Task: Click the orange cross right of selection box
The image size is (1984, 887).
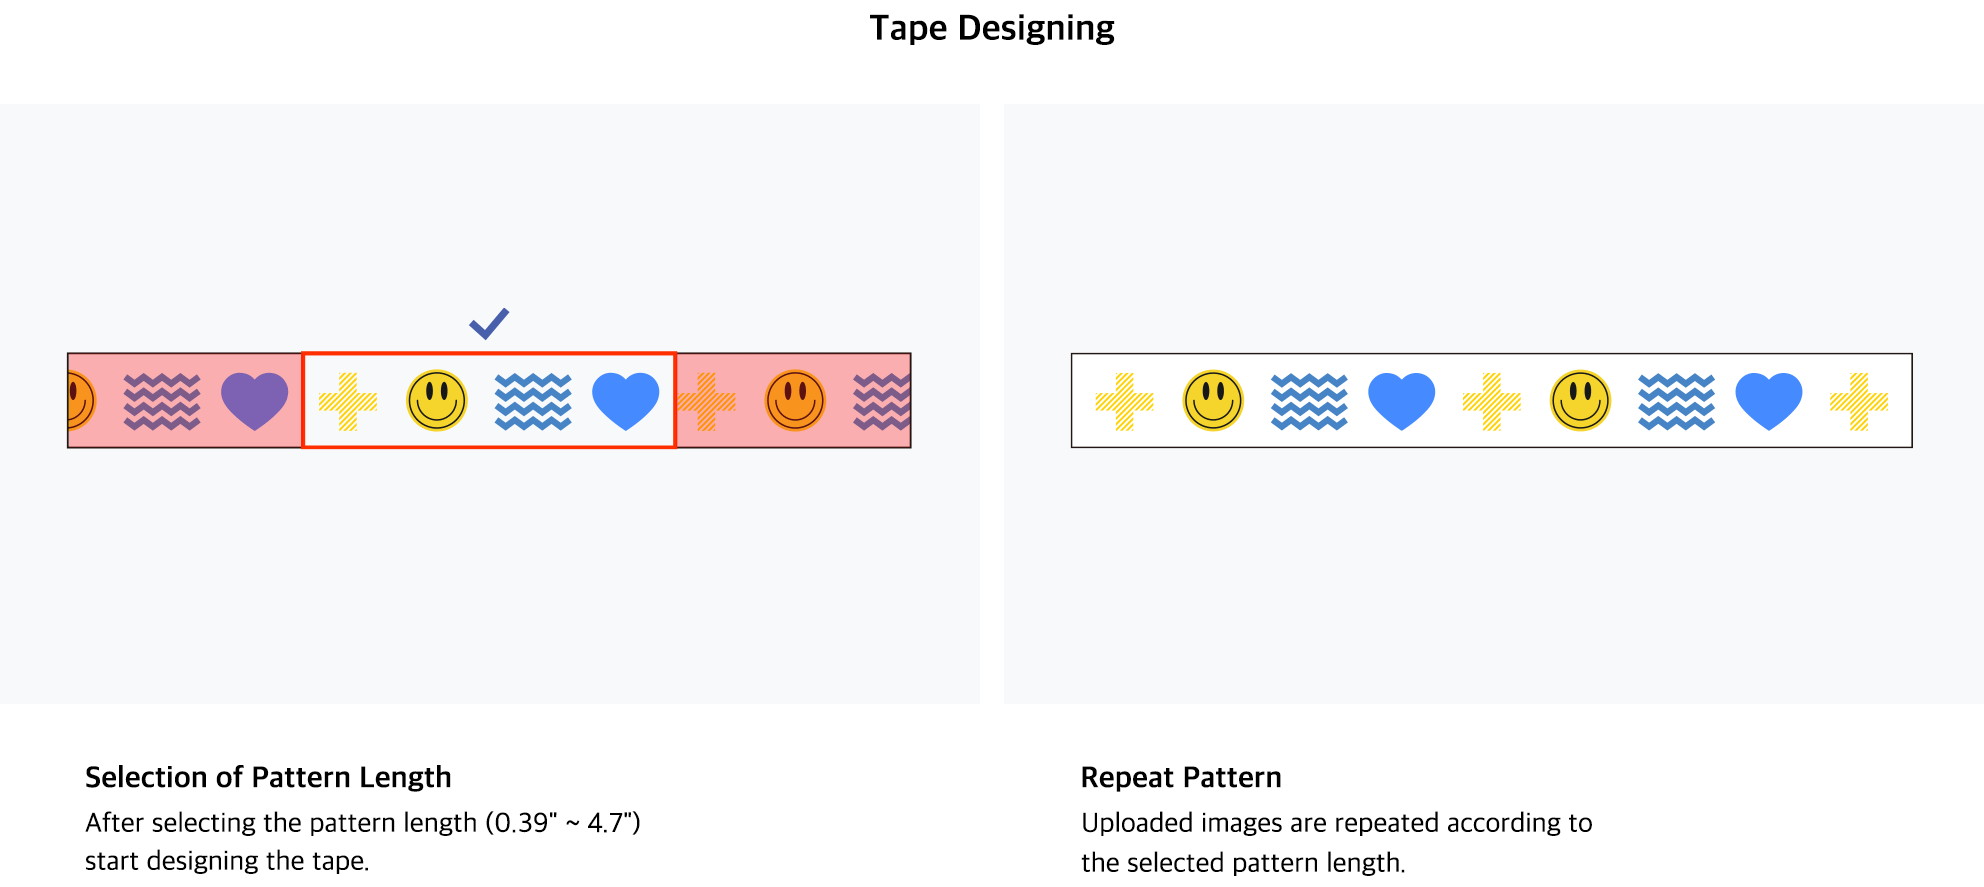Action: [x=707, y=402]
